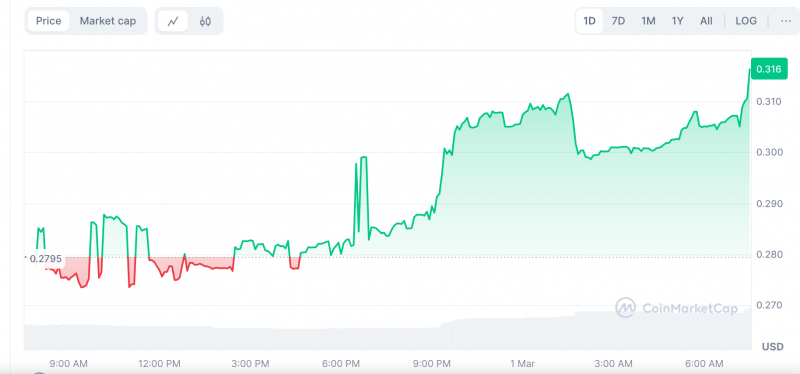Choose the 1M time range
This screenshot has height=374, width=800.
[648, 21]
